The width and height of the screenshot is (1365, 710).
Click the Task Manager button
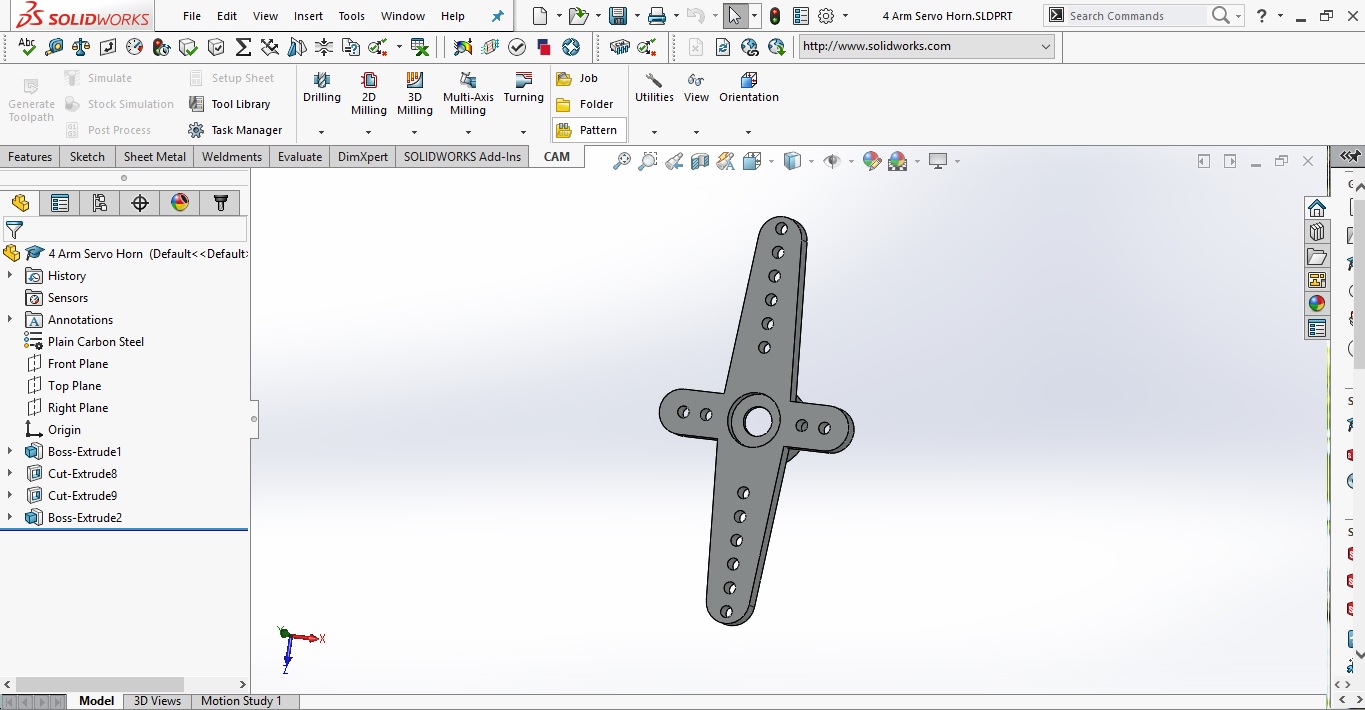point(235,130)
